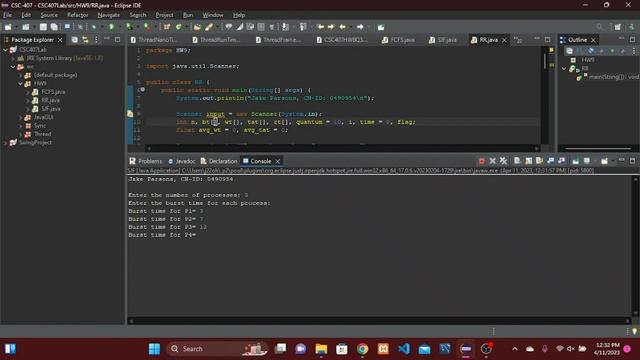The width and height of the screenshot is (640, 360).
Task: Collapse the HW9 package node
Action: 20,84
